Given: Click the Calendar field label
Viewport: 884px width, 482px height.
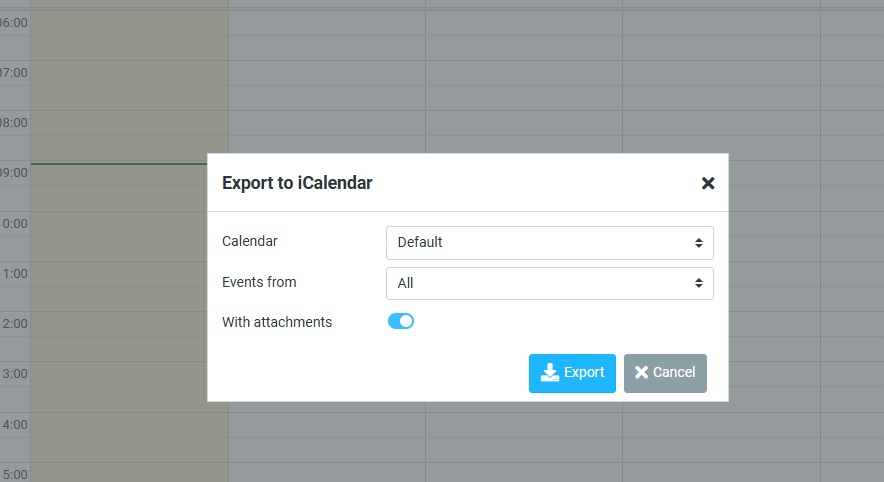Looking at the screenshot, I should [x=250, y=241].
